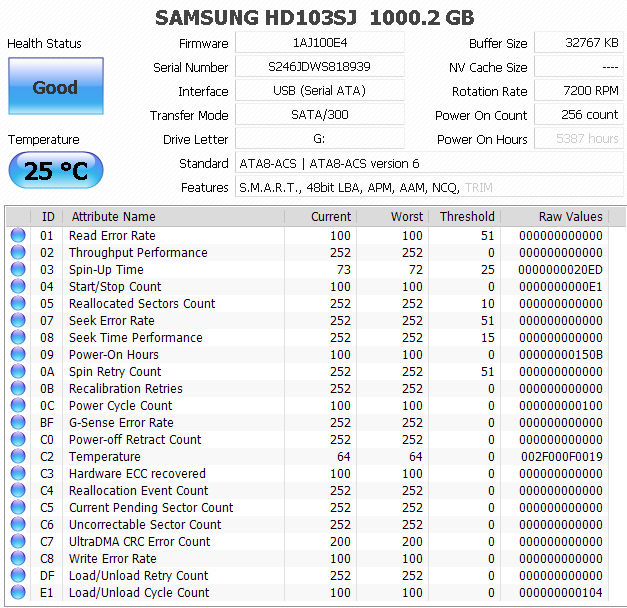Click status orb for Temperature attribute row
The height and width of the screenshot is (608, 627).
[18, 456]
